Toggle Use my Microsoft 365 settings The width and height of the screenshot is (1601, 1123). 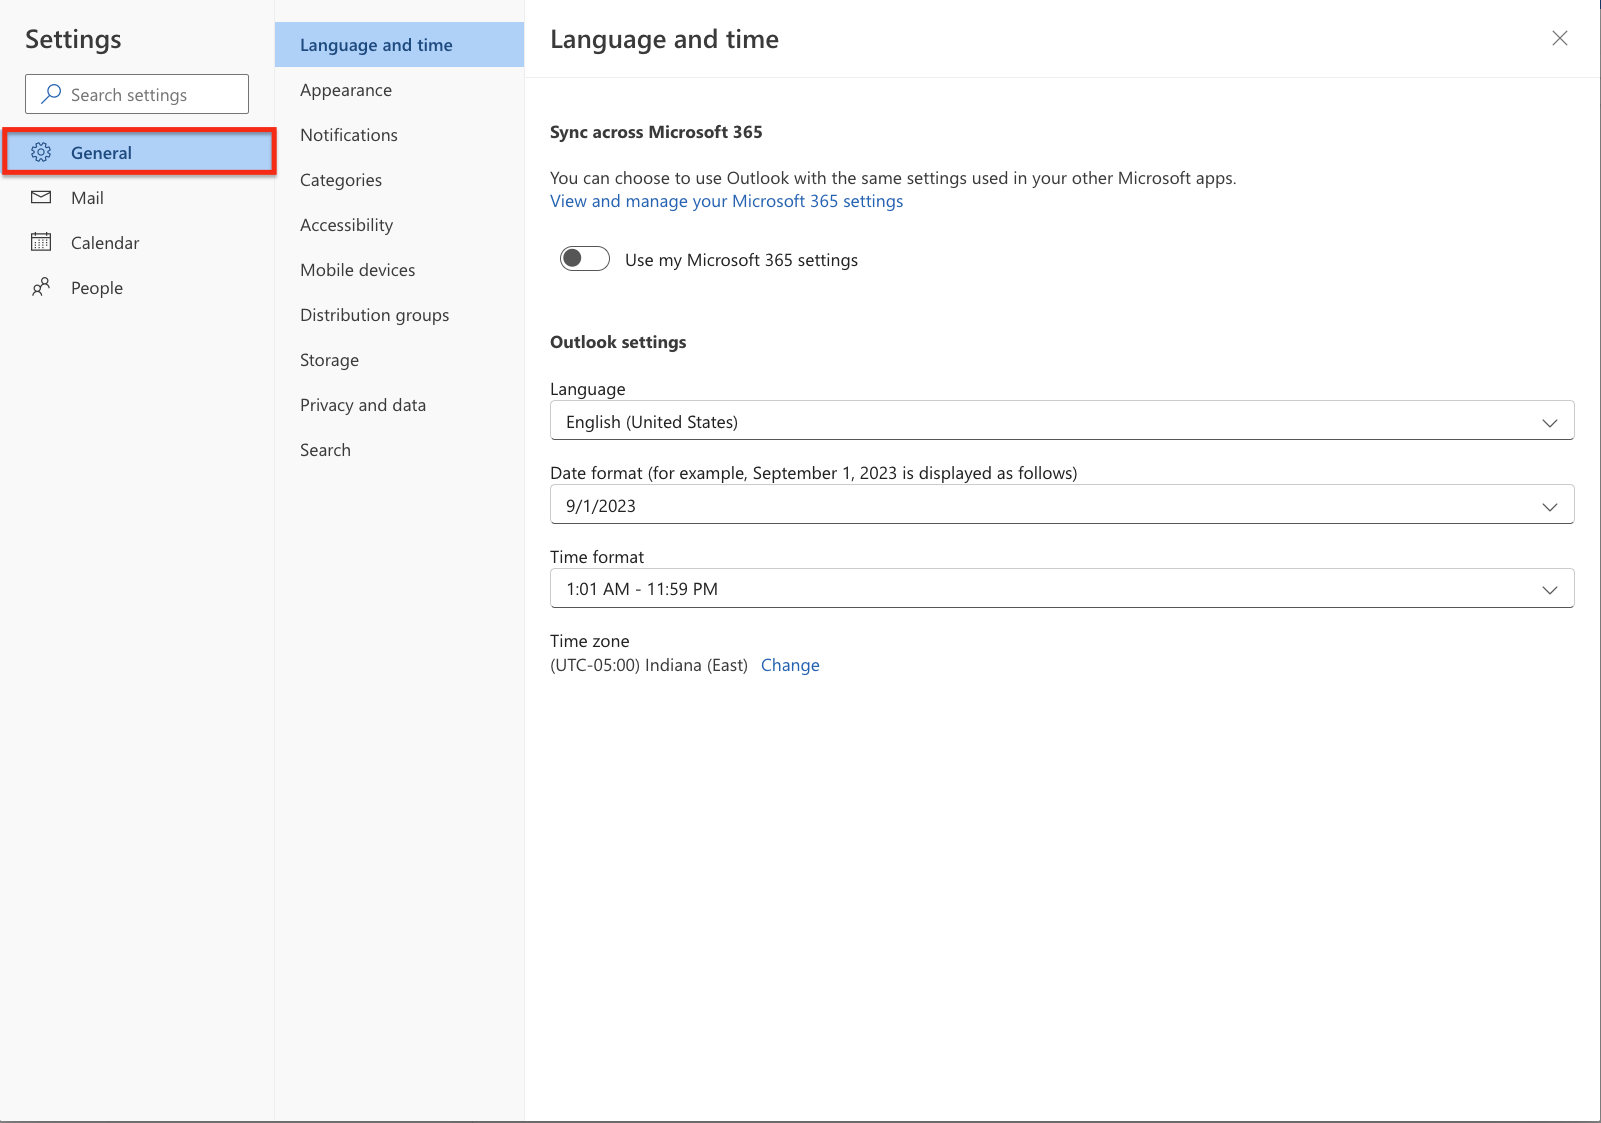tap(585, 259)
